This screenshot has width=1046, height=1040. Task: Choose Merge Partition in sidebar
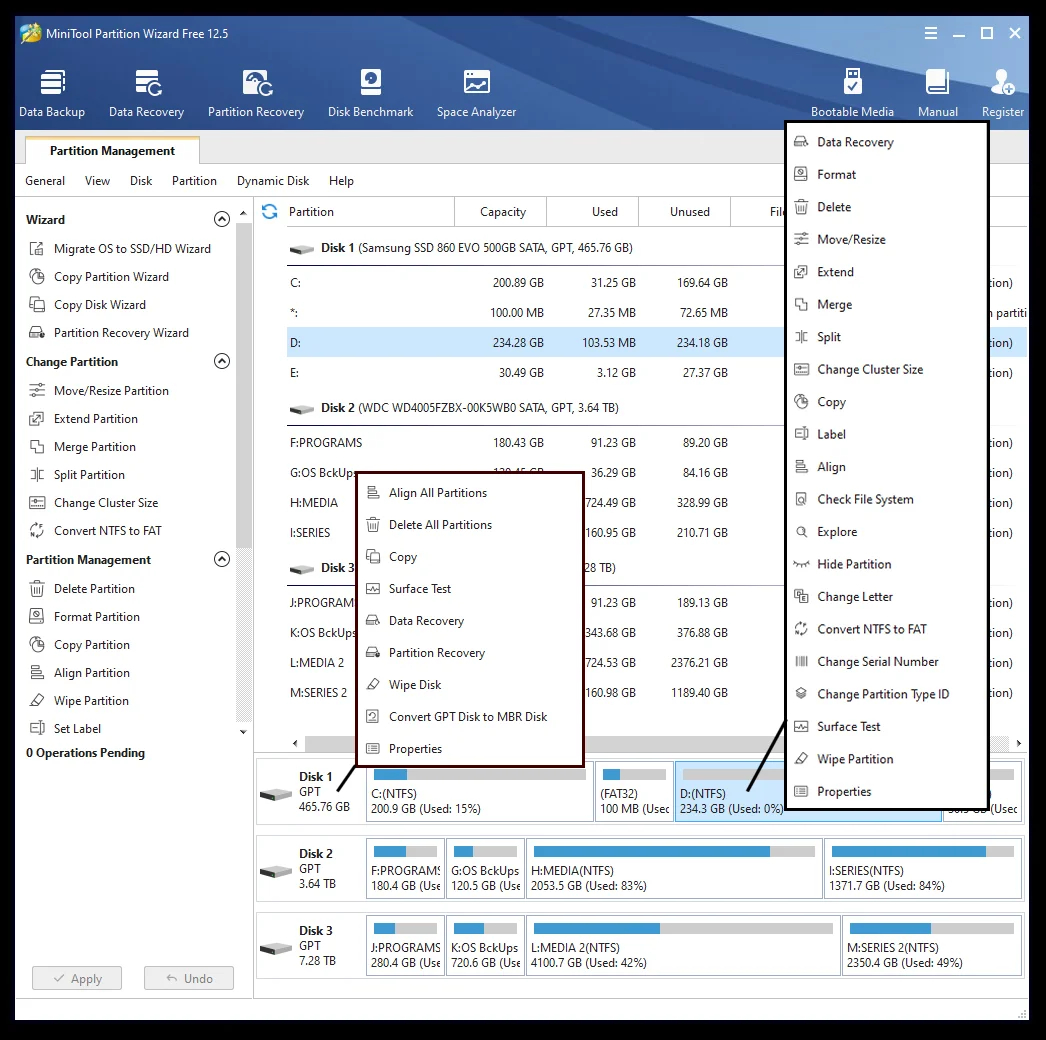(82, 447)
